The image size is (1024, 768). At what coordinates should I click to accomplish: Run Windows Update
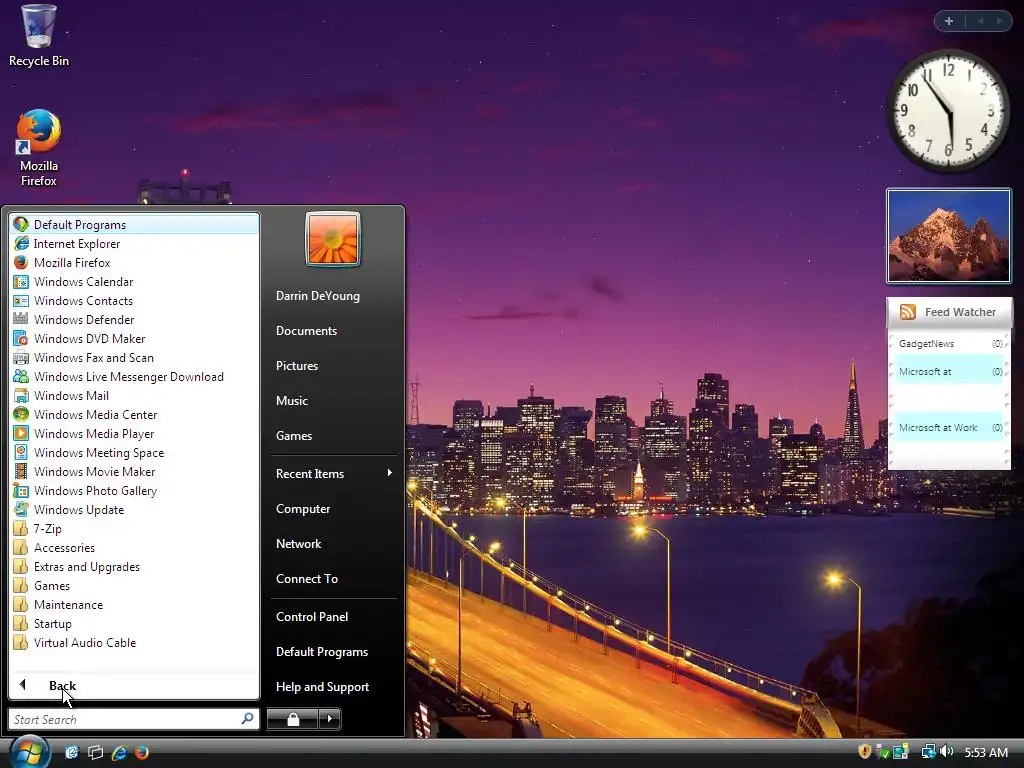click(x=134, y=509)
